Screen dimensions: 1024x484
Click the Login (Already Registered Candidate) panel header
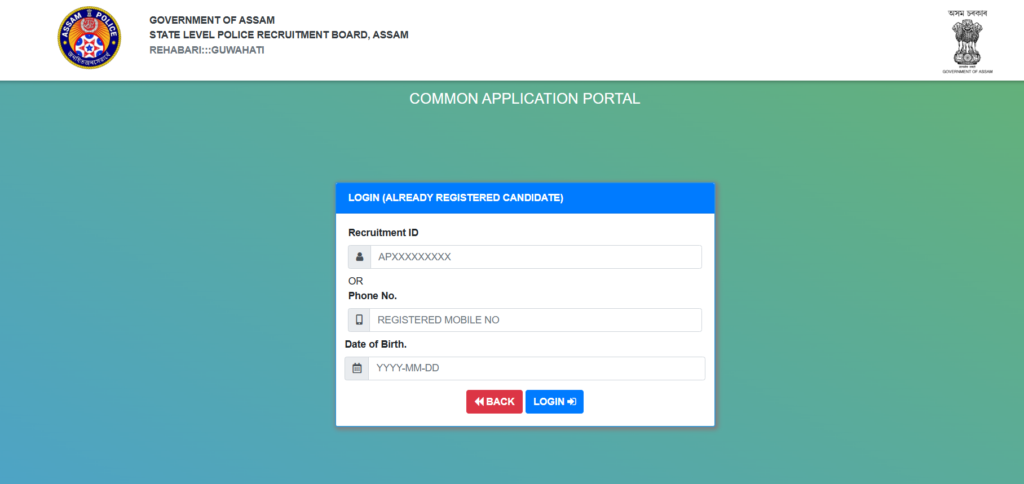click(x=525, y=198)
